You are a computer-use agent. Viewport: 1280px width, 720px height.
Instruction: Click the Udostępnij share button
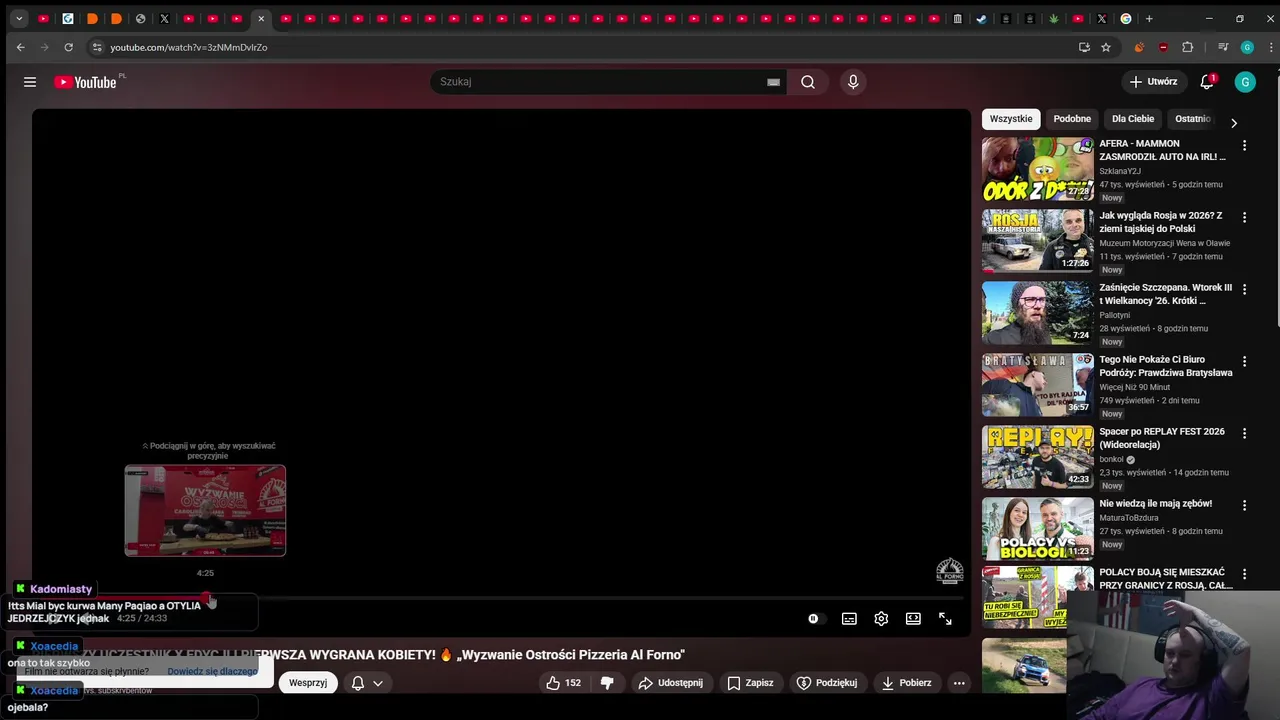click(671, 683)
